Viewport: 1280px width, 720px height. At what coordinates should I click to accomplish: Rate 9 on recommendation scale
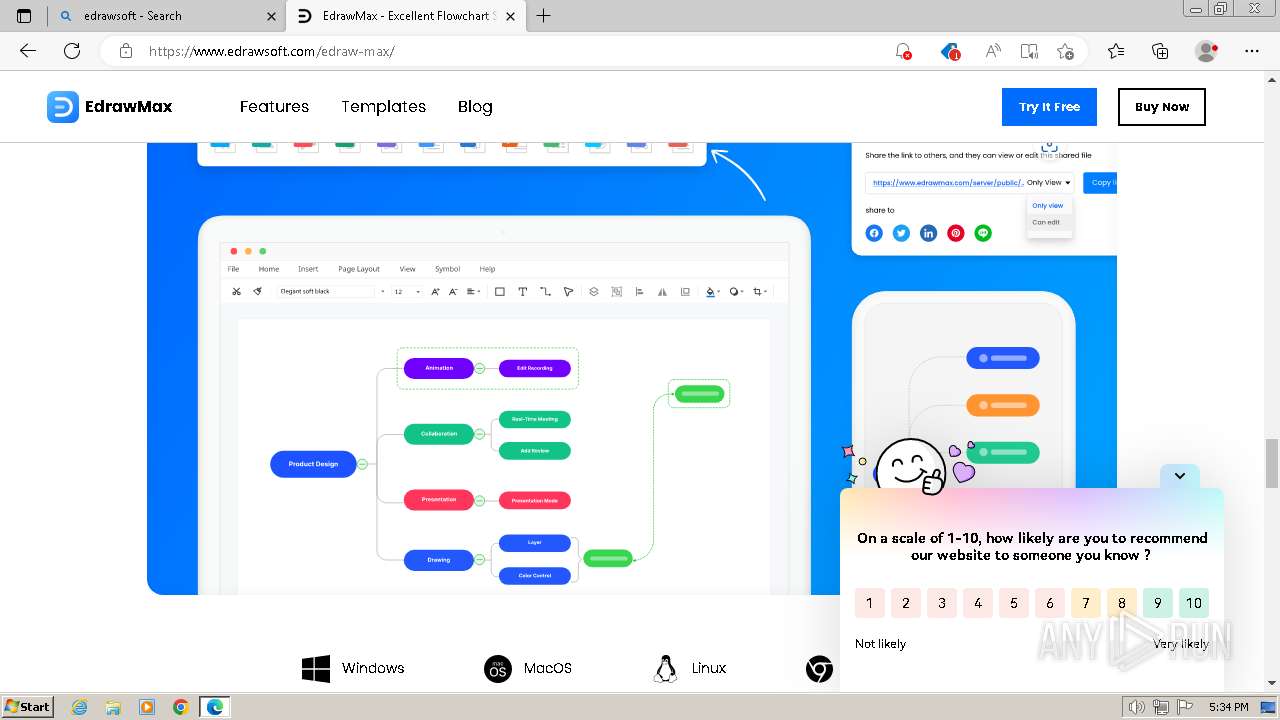tap(1158, 603)
